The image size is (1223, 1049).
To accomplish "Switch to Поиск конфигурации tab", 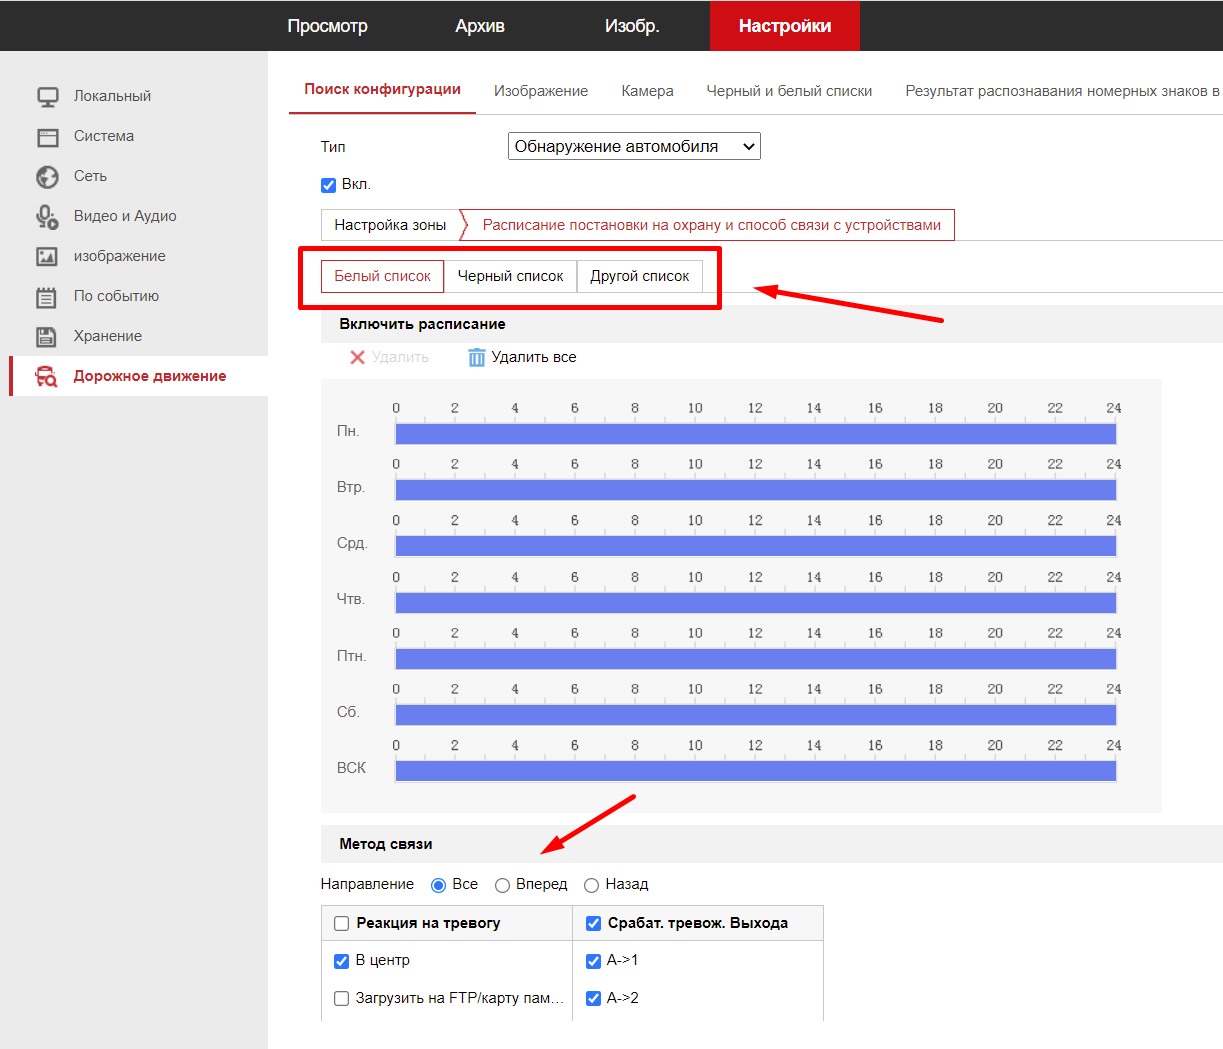I will click(382, 89).
